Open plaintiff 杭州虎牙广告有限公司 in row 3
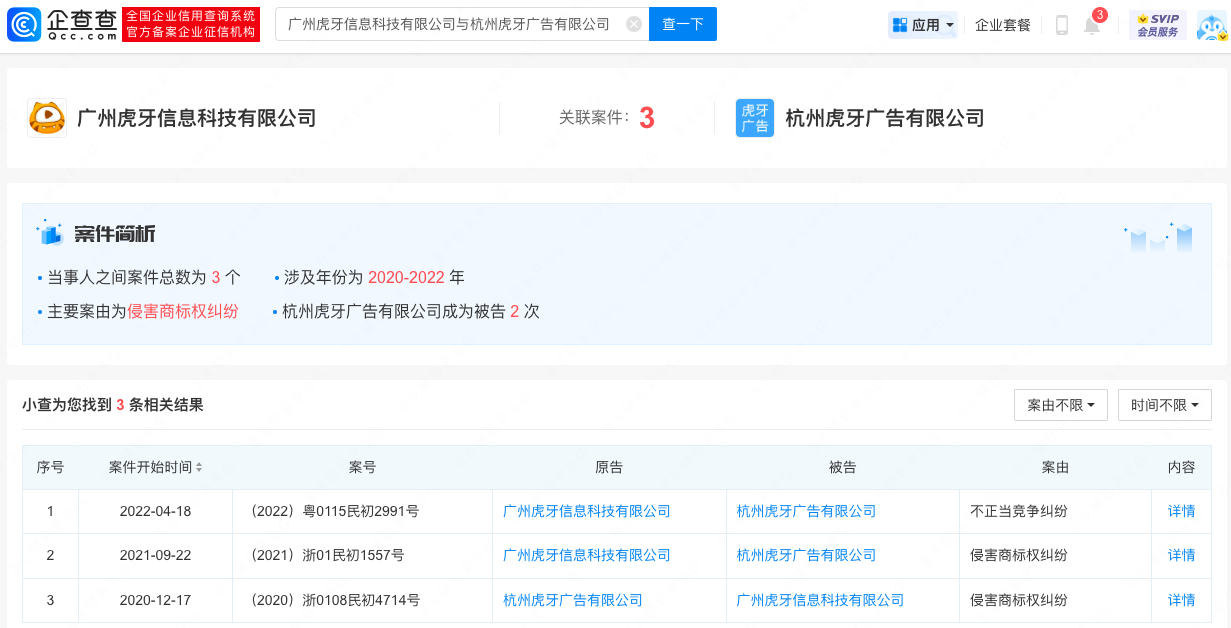Image resolution: width=1231 pixels, height=628 pixels. tap(573, 600)
